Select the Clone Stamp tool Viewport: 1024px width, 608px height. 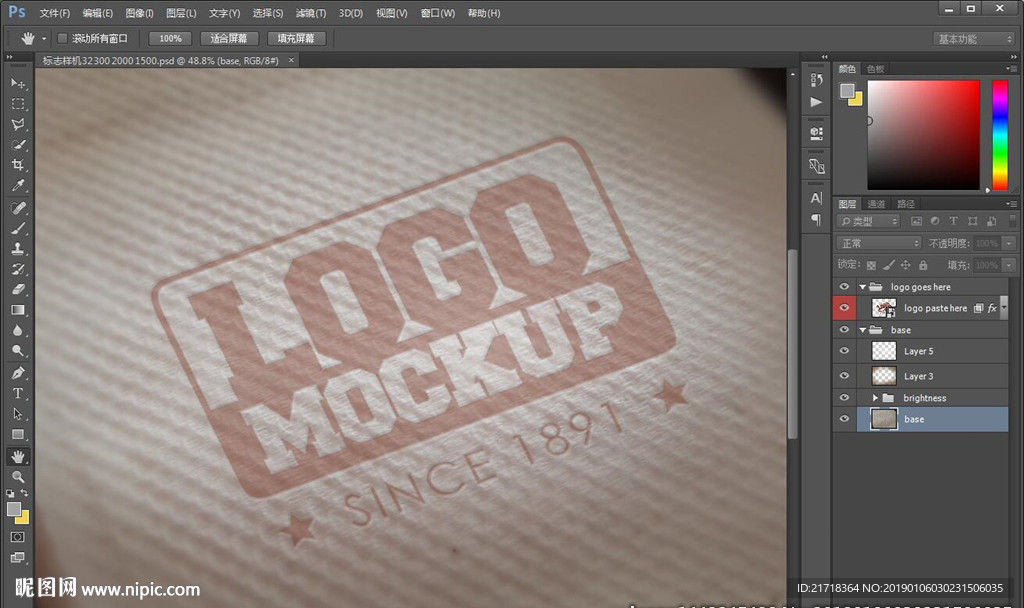click(18, 248)
